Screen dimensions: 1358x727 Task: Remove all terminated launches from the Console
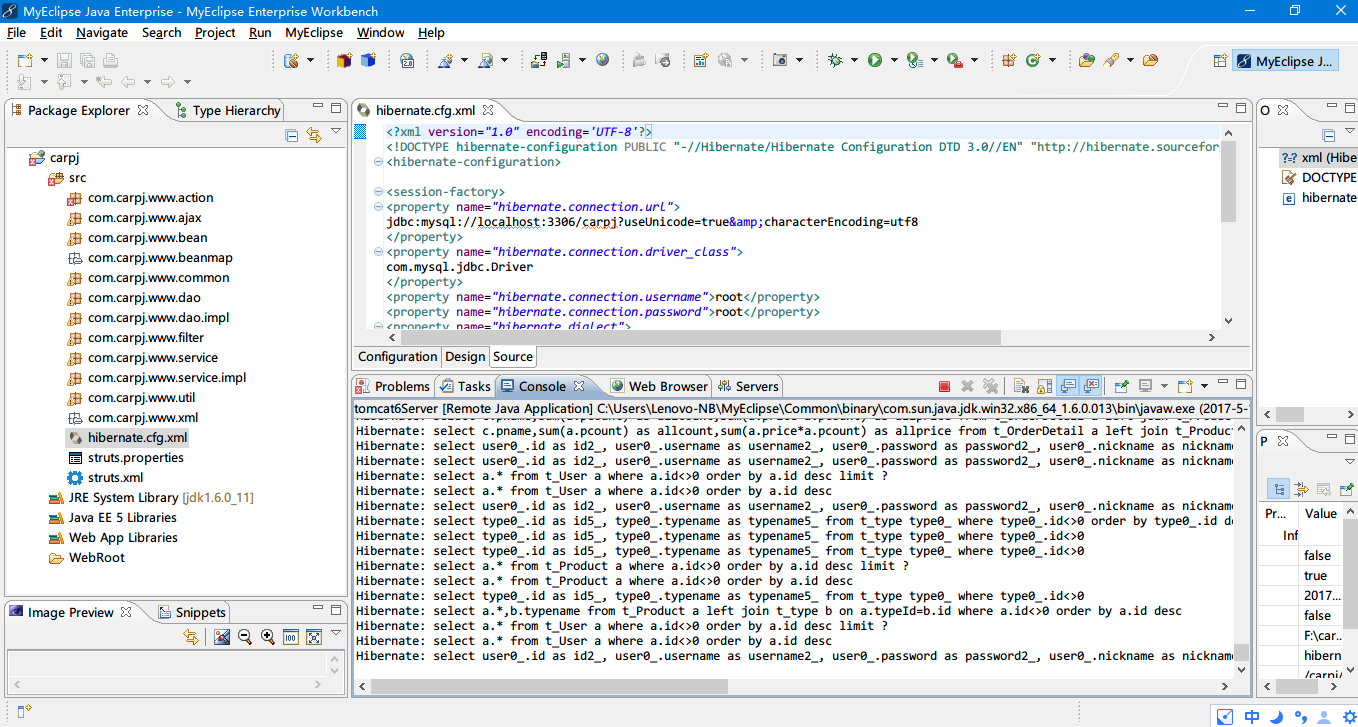pos(990,386)
